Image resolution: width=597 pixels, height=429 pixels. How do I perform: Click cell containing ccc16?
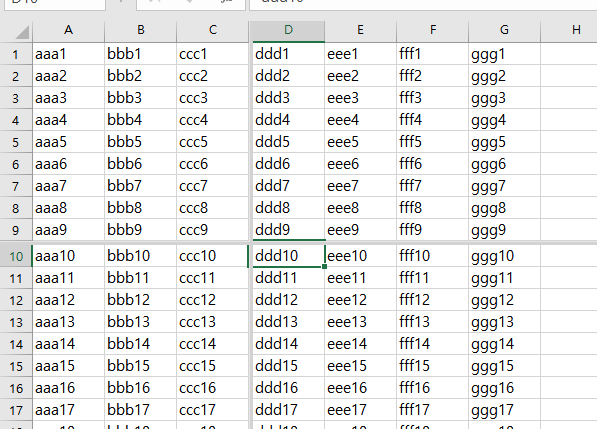coord(212,388)
